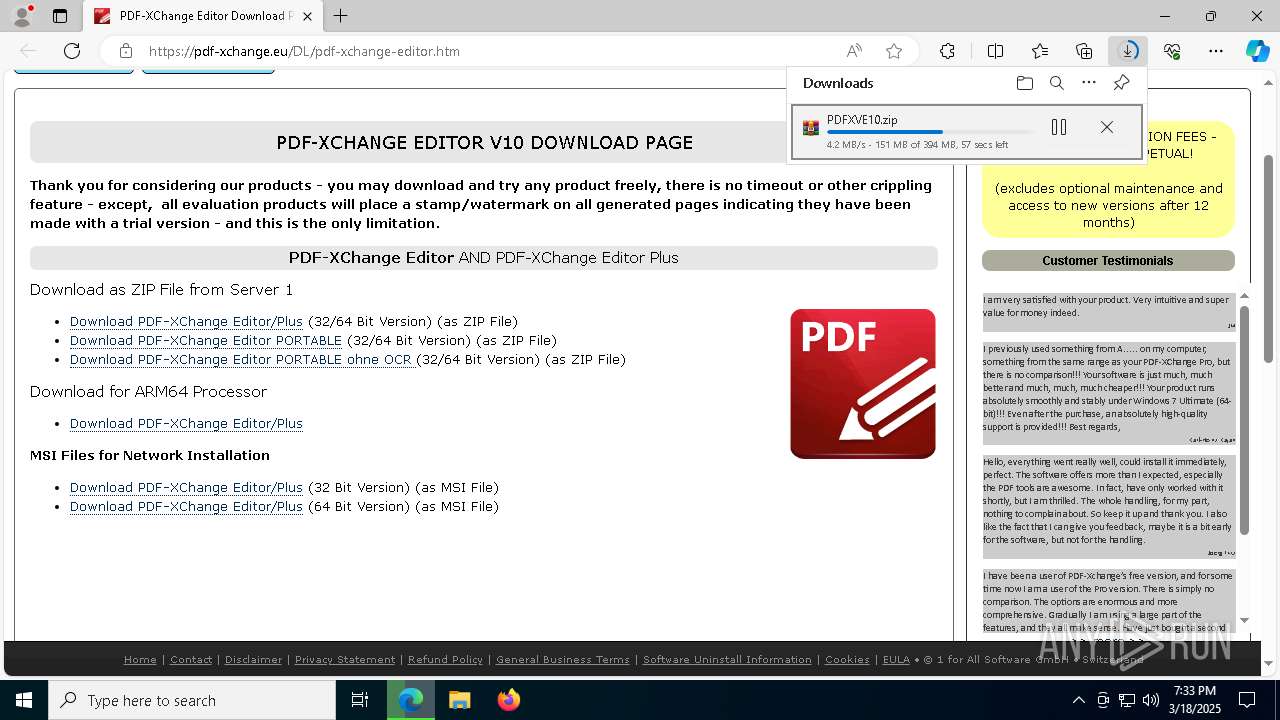Open volume control in system tray
Screen dimensions: 1280x720
pyautogui.click(x=1150, y=700)
